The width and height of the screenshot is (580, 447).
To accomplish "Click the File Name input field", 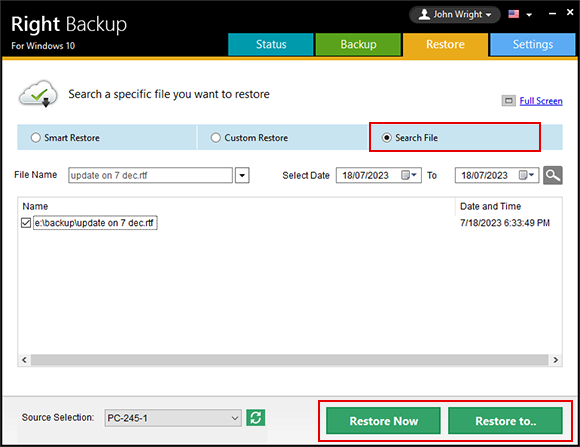I will pos(151,175).
